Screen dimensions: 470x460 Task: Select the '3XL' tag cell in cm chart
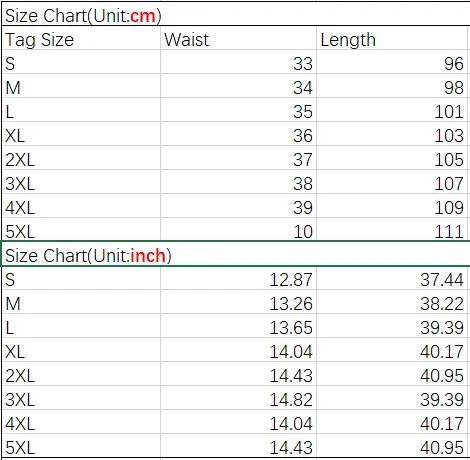pos(81,182)
